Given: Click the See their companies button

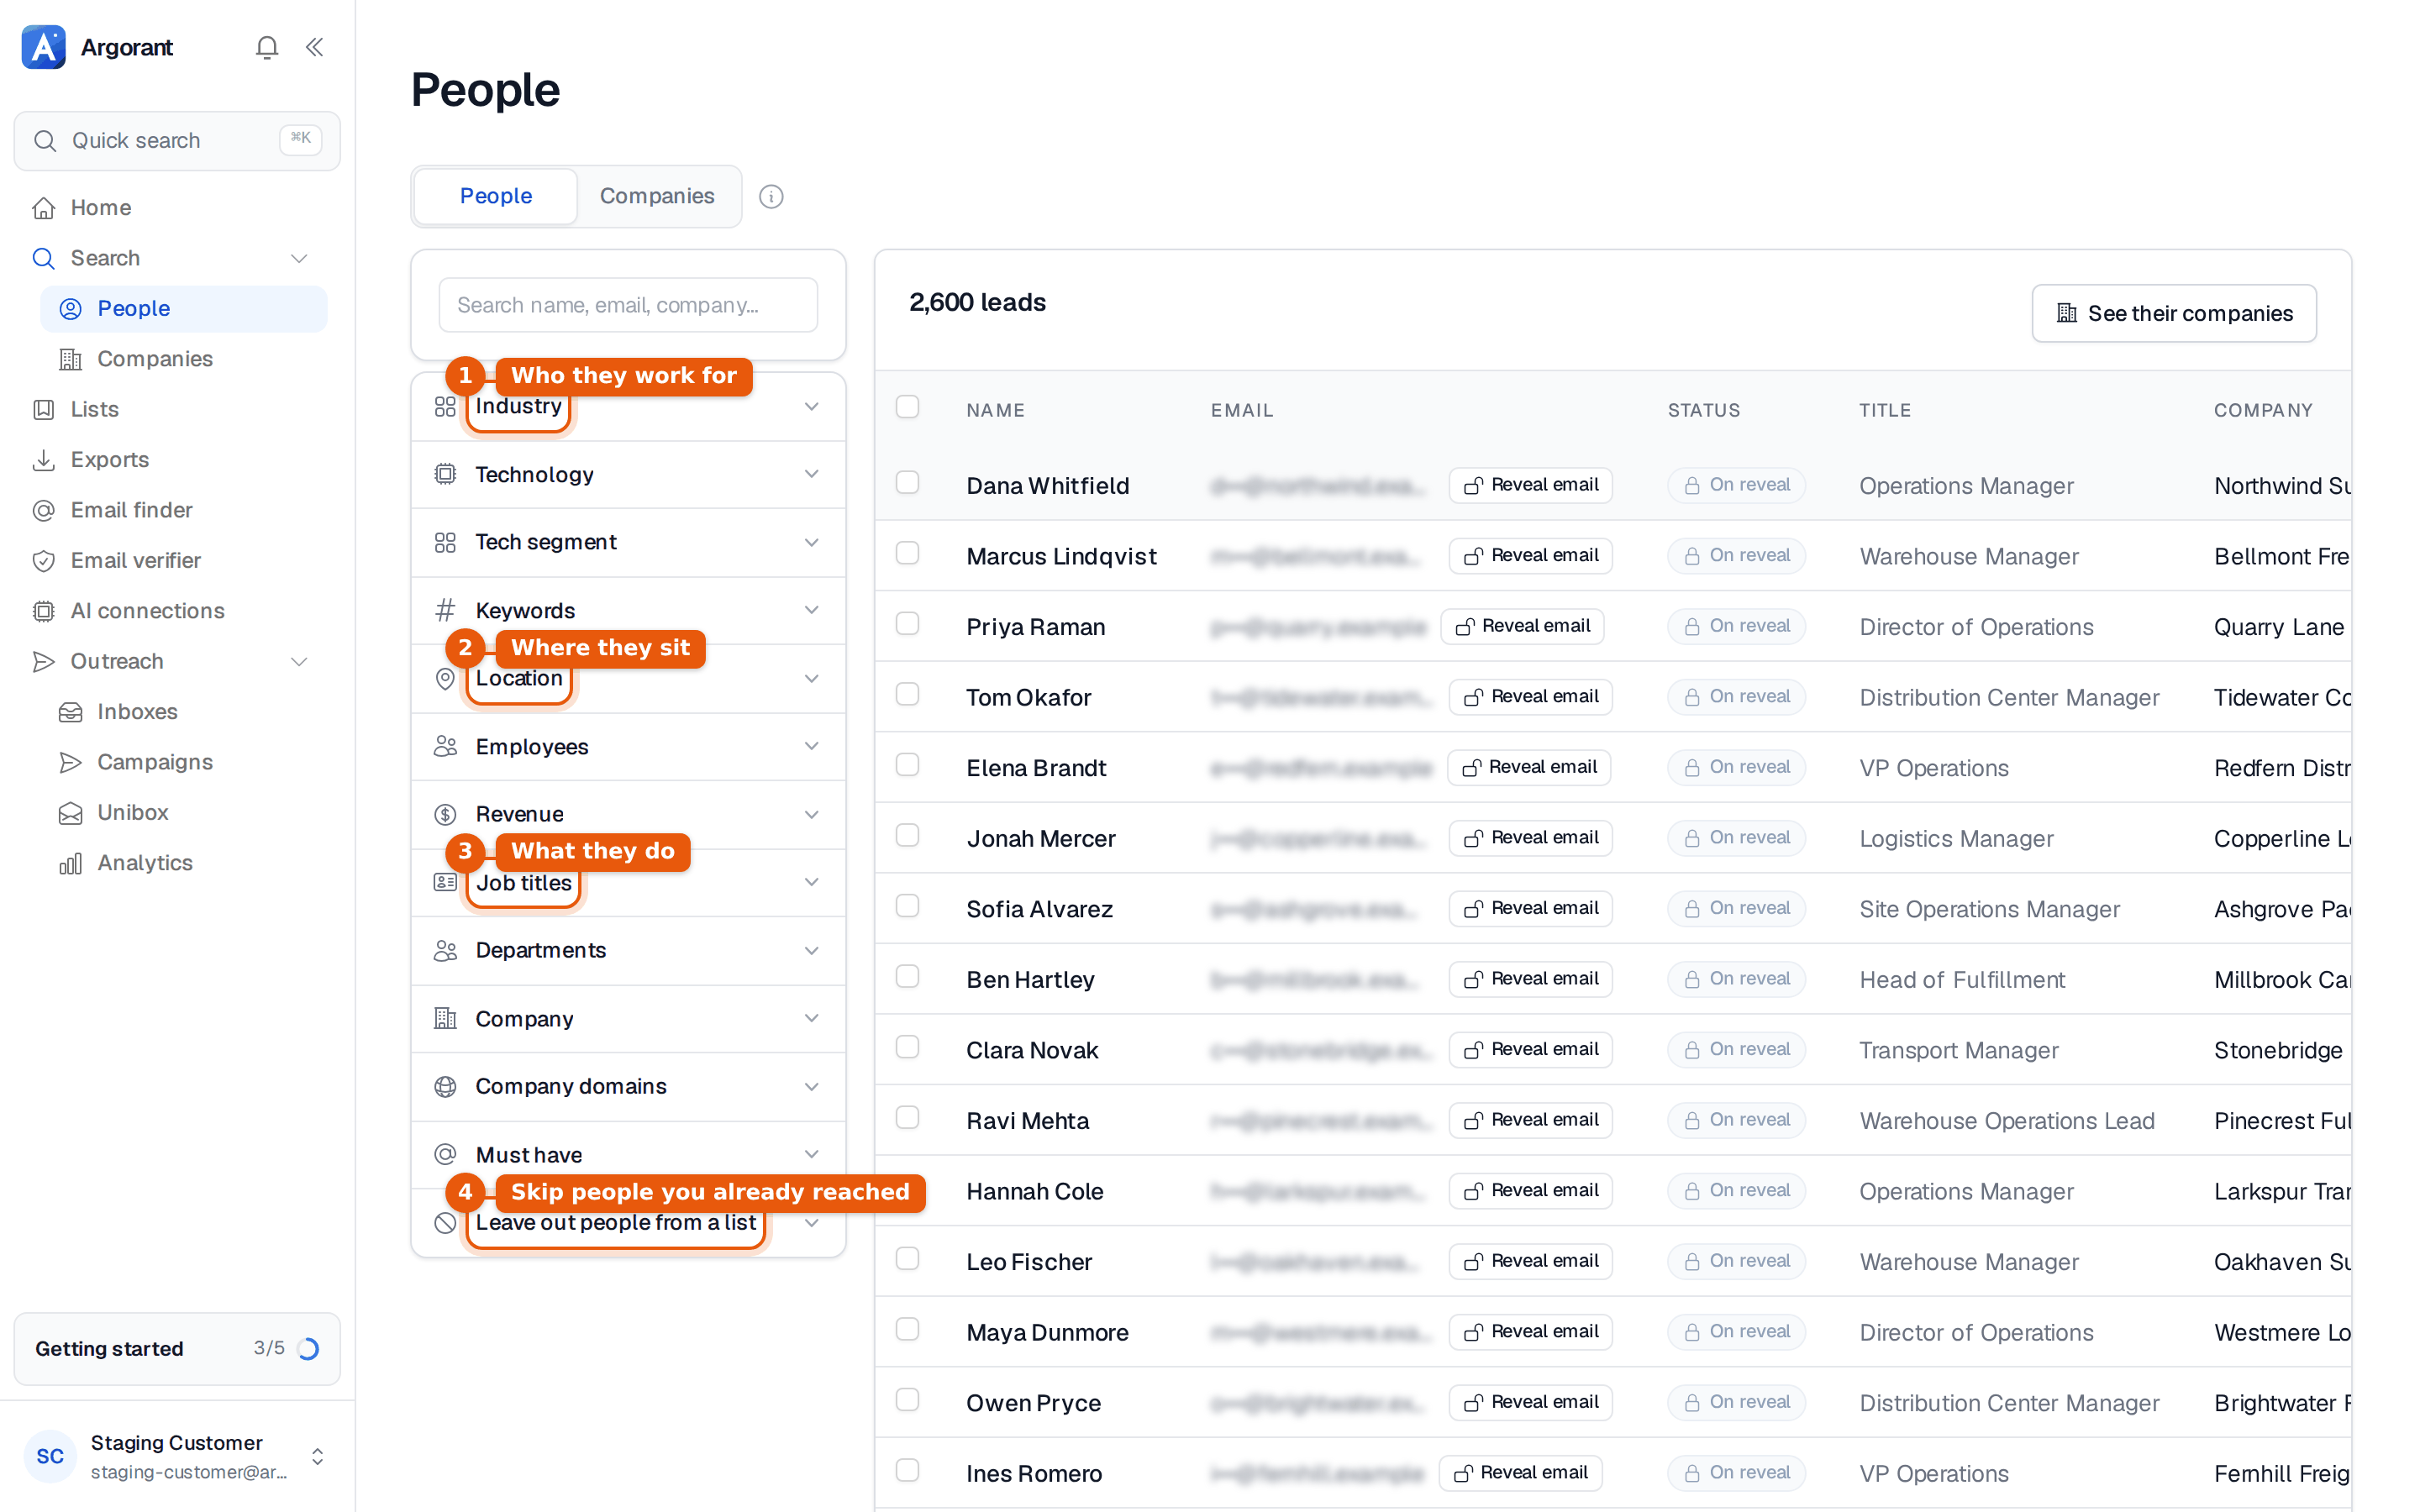Looking at the screenshot, I should (x=2174, y=313).
